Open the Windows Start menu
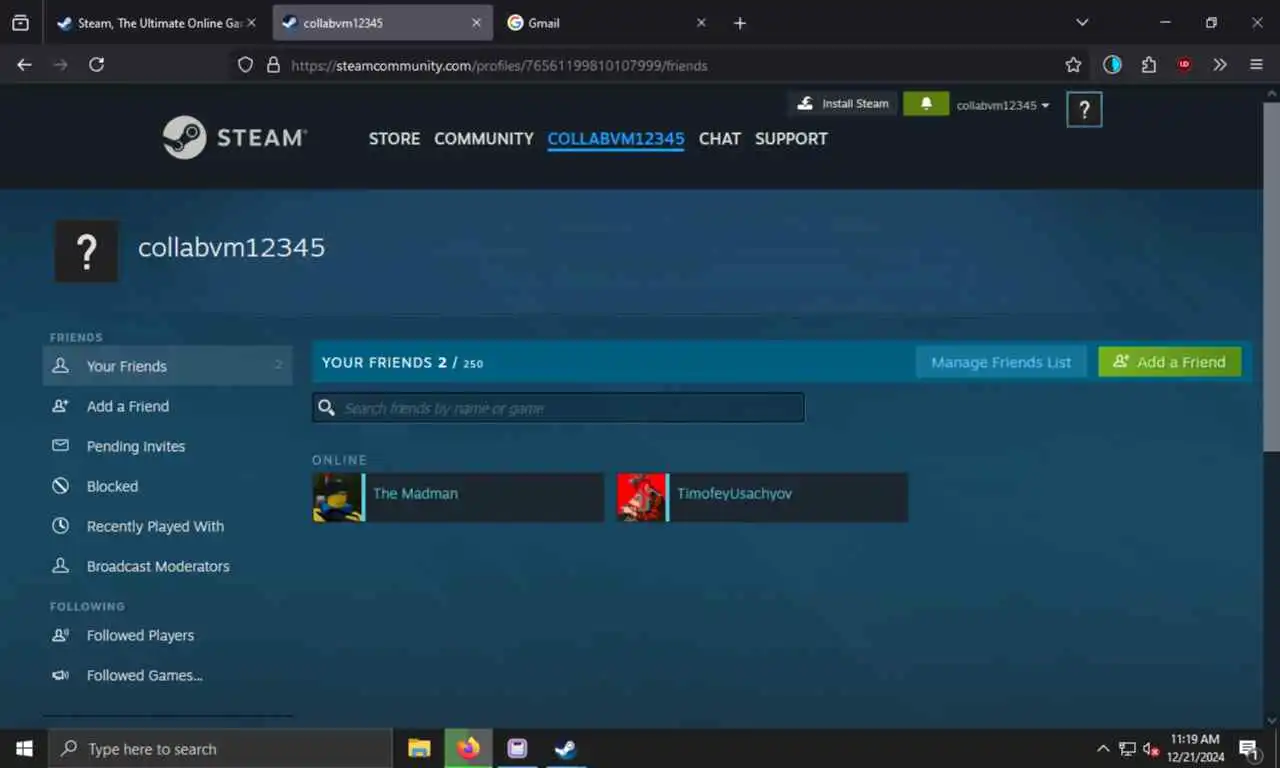1280x768 pixels. coord(24,748)
